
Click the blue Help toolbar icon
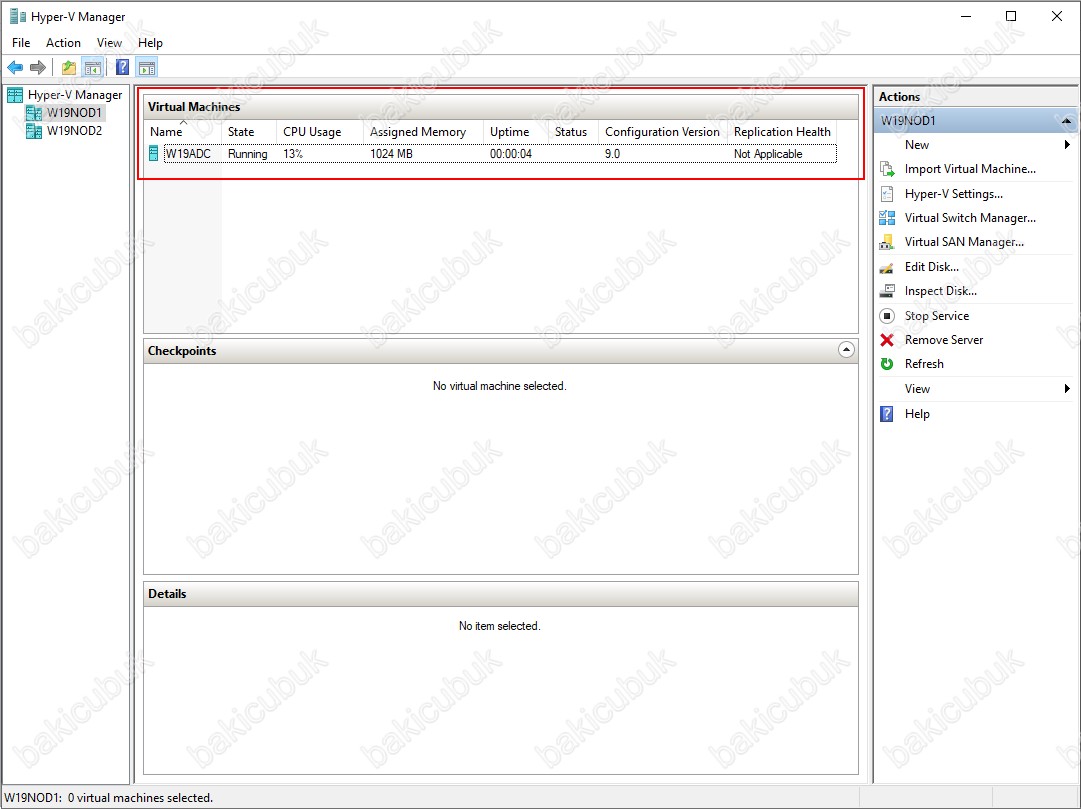pos(123,67)
